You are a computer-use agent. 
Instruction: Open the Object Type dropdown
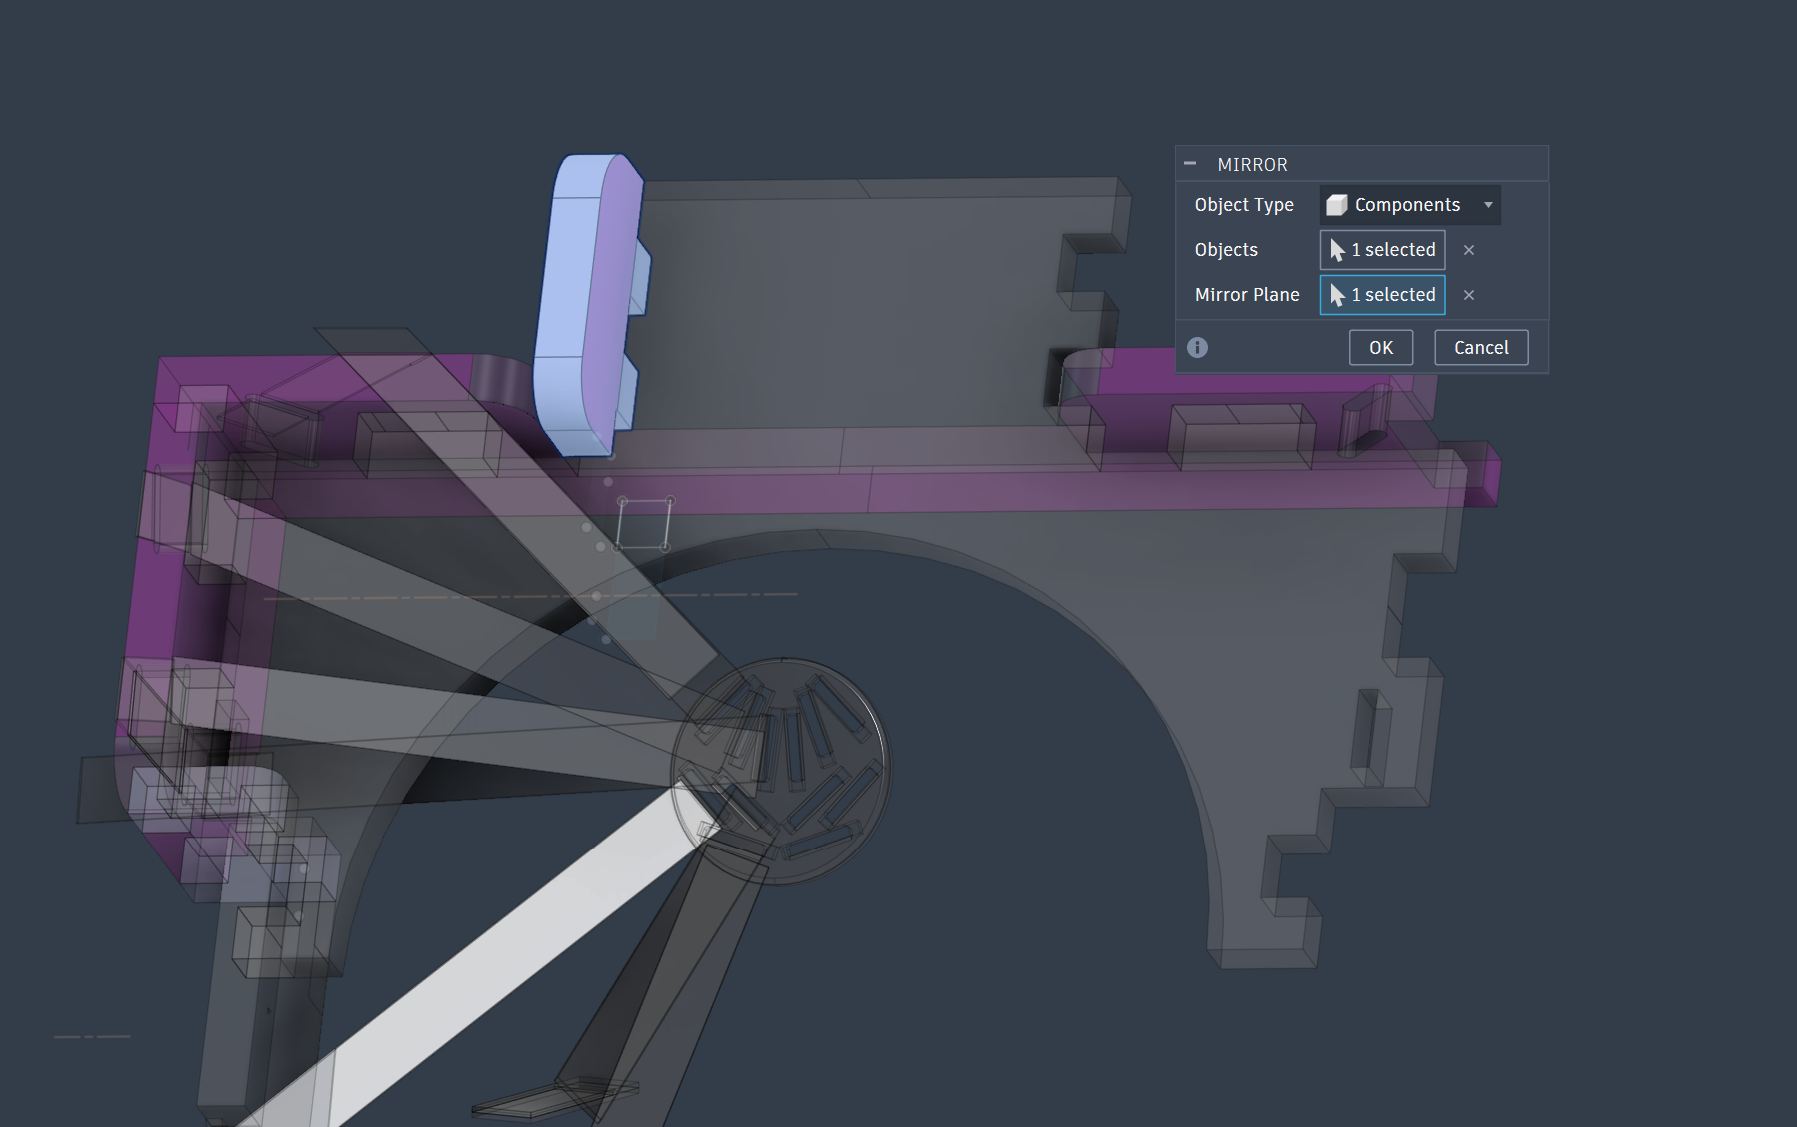[x=1410, y=205]
